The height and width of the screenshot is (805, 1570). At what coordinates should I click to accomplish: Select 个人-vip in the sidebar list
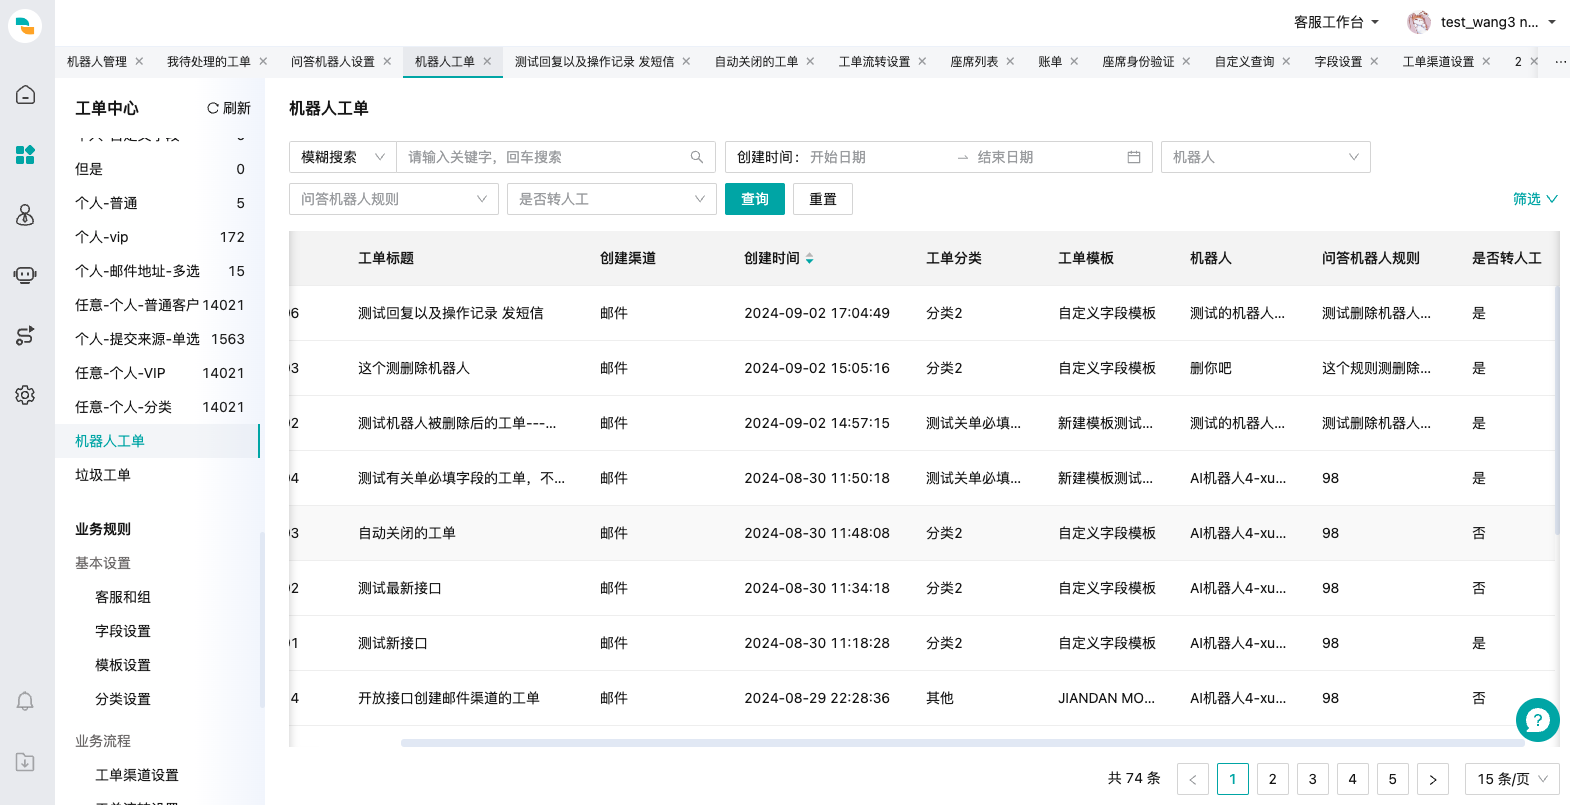click(160, 237)
